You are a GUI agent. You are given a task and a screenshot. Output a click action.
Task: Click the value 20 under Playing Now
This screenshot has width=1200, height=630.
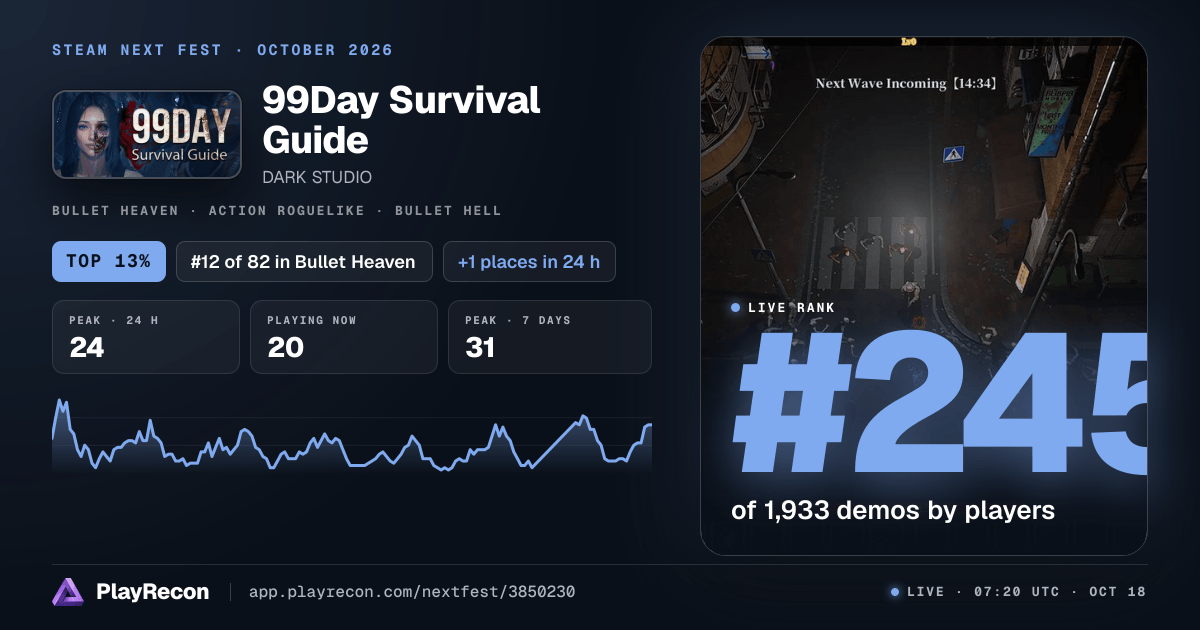pyautogui.click(x=285, y=348)
